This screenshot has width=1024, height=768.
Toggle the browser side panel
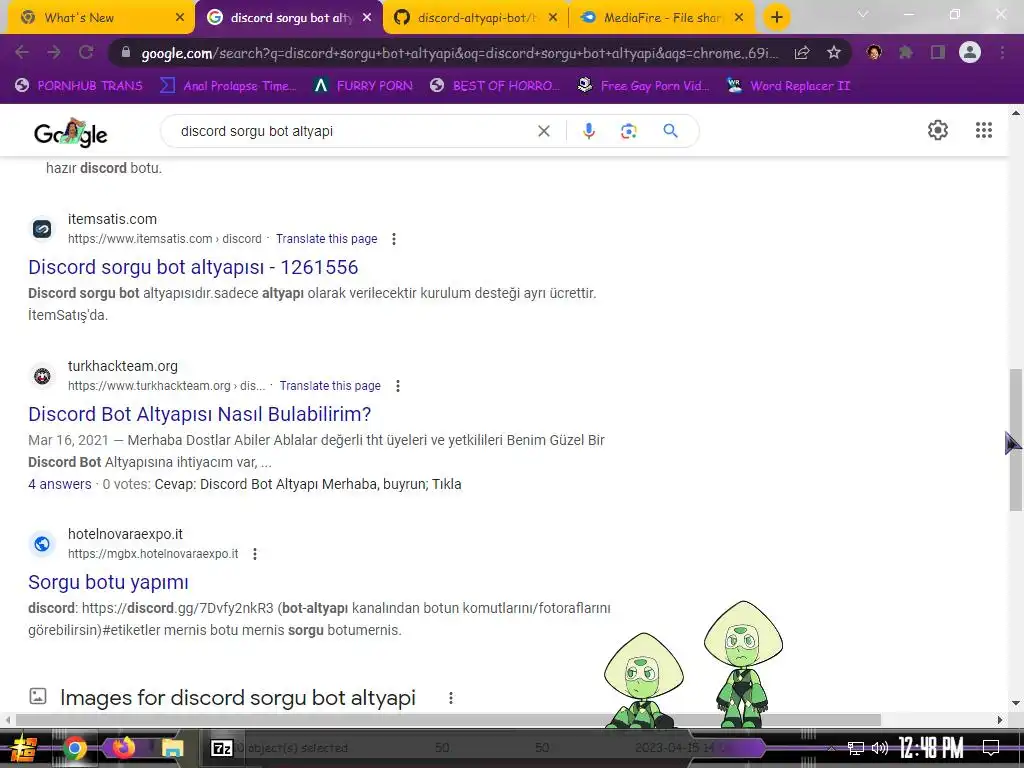(938, 52)
